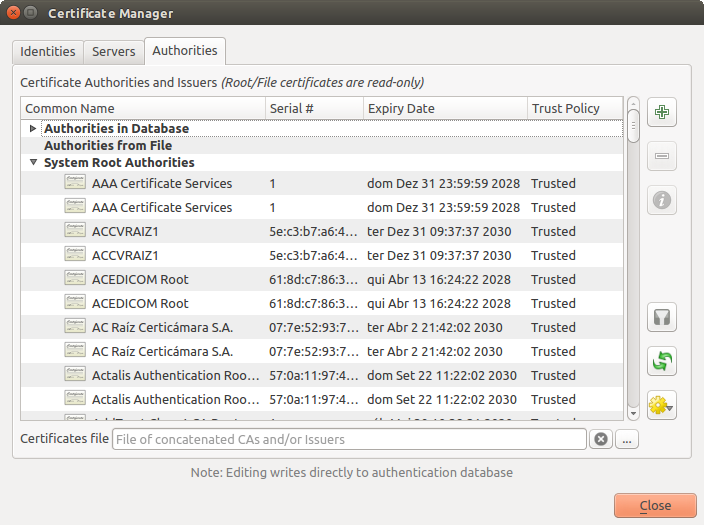Click the vertical scrollbar down arrow
This screenshot has height=525, width=704.
click(632, 412)
